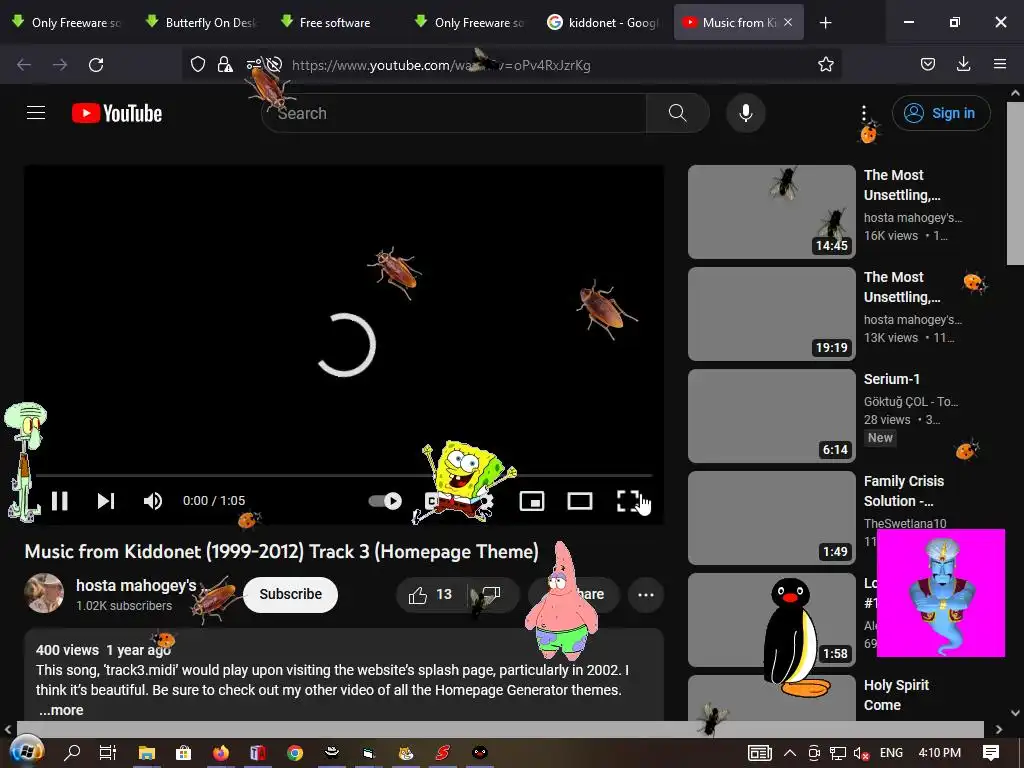1024x768 pixels.
Task: Launch Google Chrome from the taskbar
Action: [x=295, y=752]
